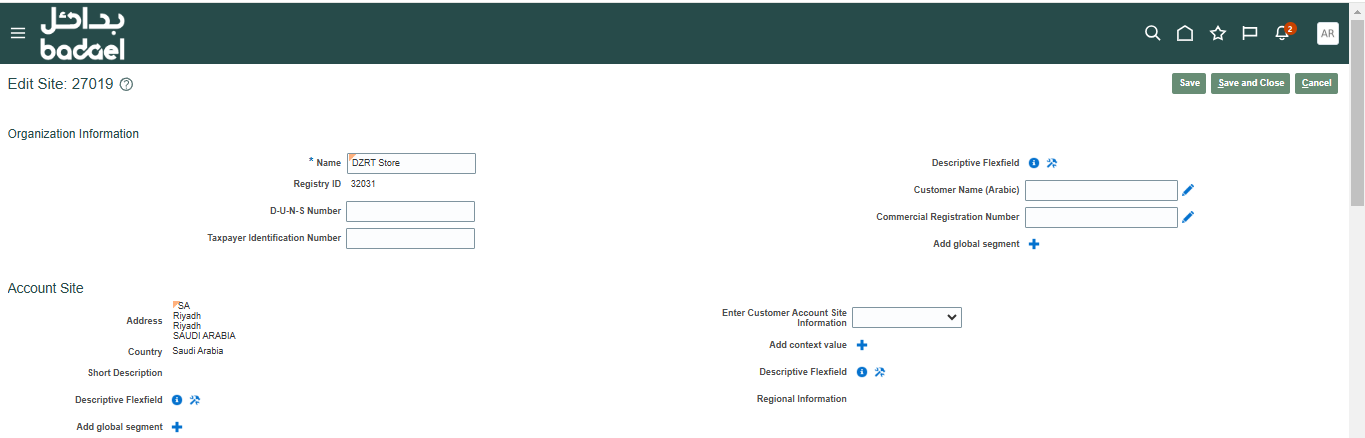The image size is (1365, 438).
Task: Click tools icon beside right Account Site Descriptive Flexfield
Action: click(880, 372)
